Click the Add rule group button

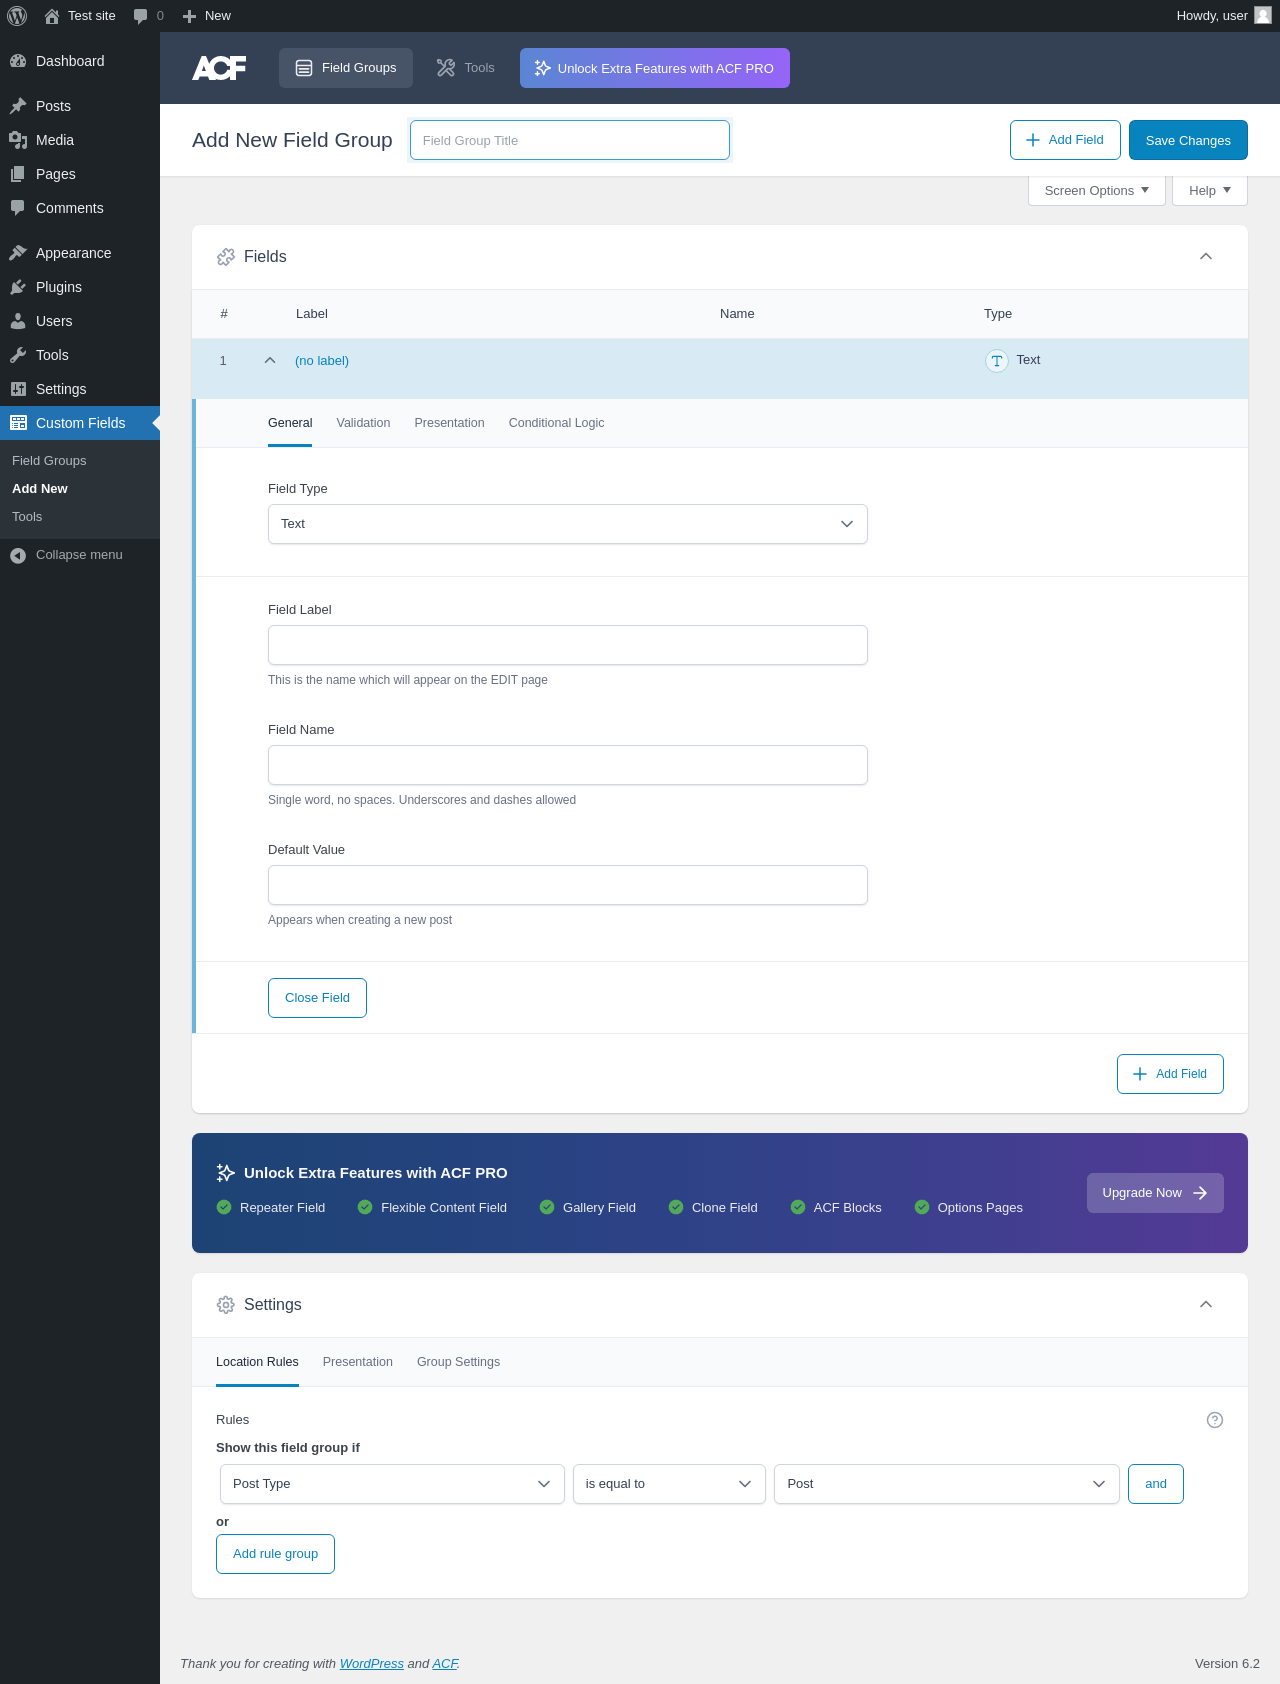point(275,1554)
